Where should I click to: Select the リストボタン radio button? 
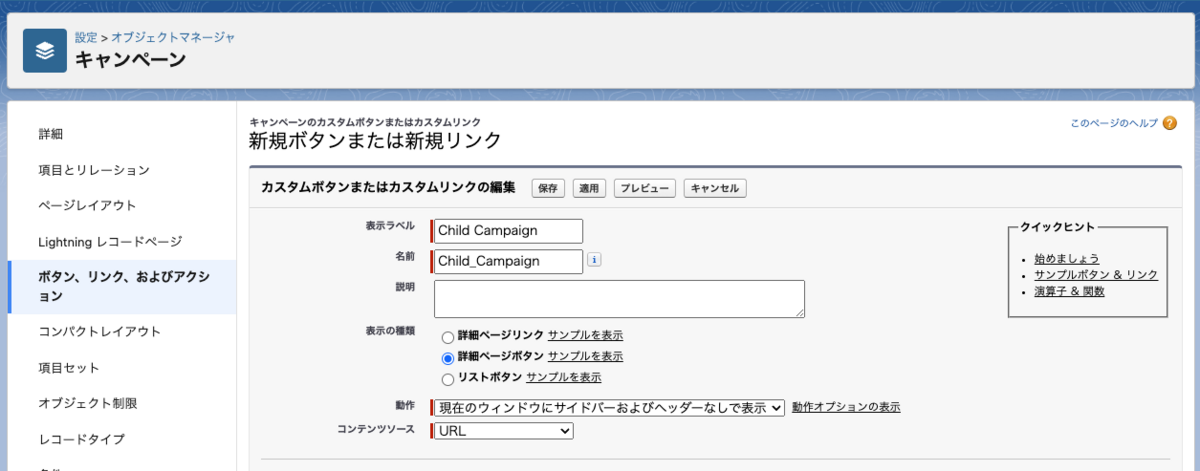(x=448, y=378)
